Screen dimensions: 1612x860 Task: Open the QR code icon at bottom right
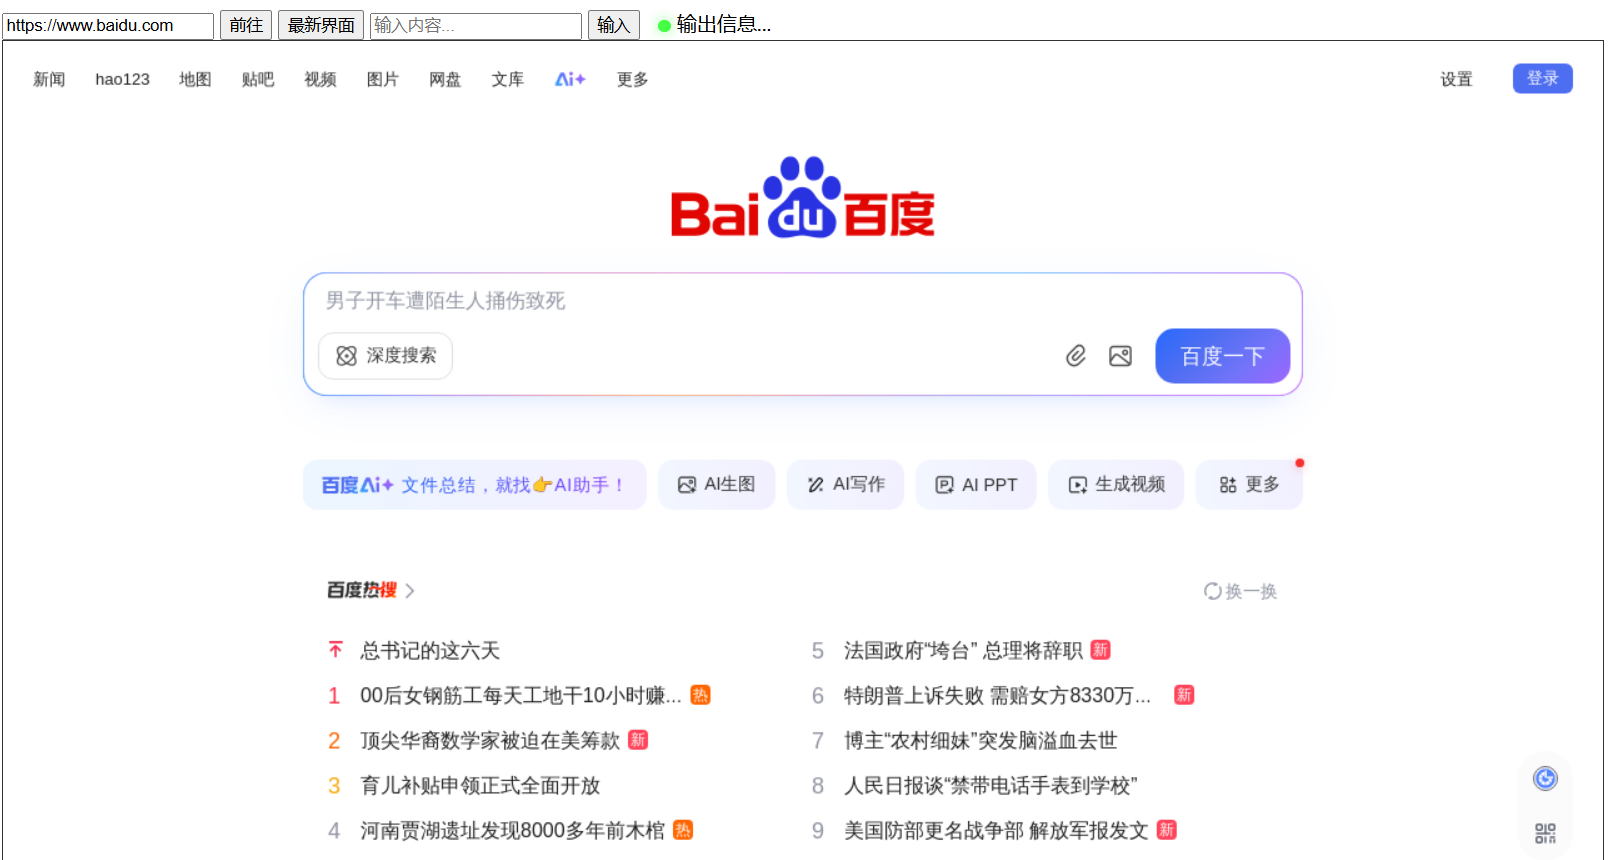click(x=1545, y=833)
